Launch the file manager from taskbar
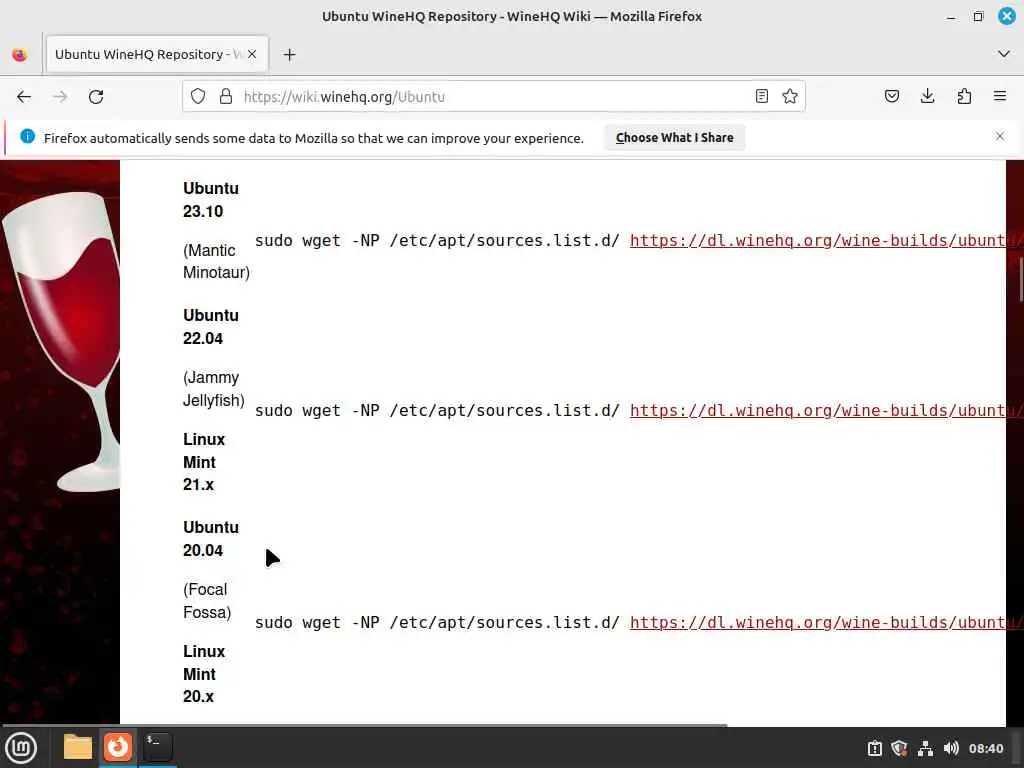Viewport: 1024px width, 768px height. coord(78,747)
